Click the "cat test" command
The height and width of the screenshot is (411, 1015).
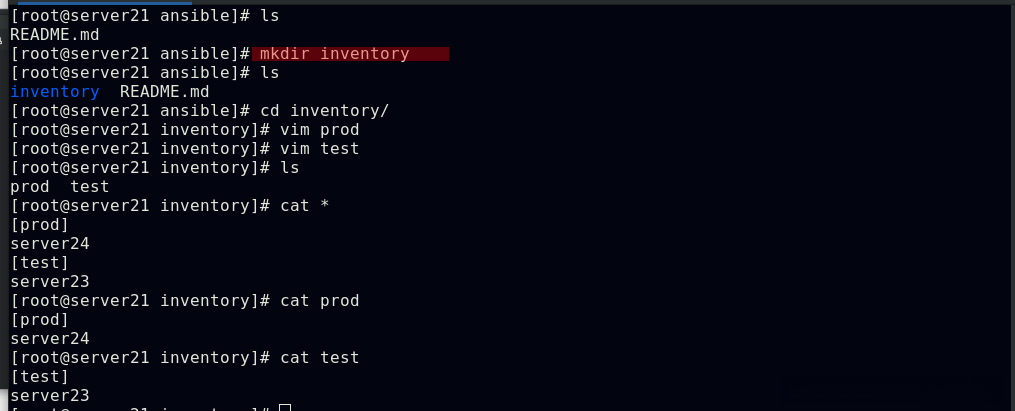(x=319, y=358)
